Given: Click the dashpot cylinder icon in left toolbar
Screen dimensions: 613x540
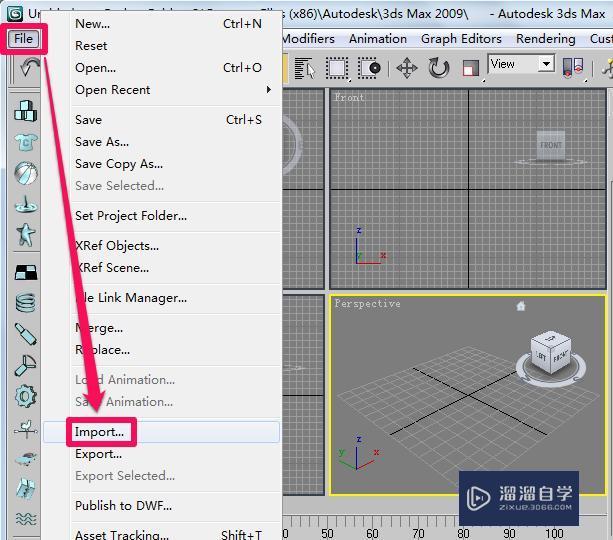Looking at the screenshot, I should click(26, 334).
